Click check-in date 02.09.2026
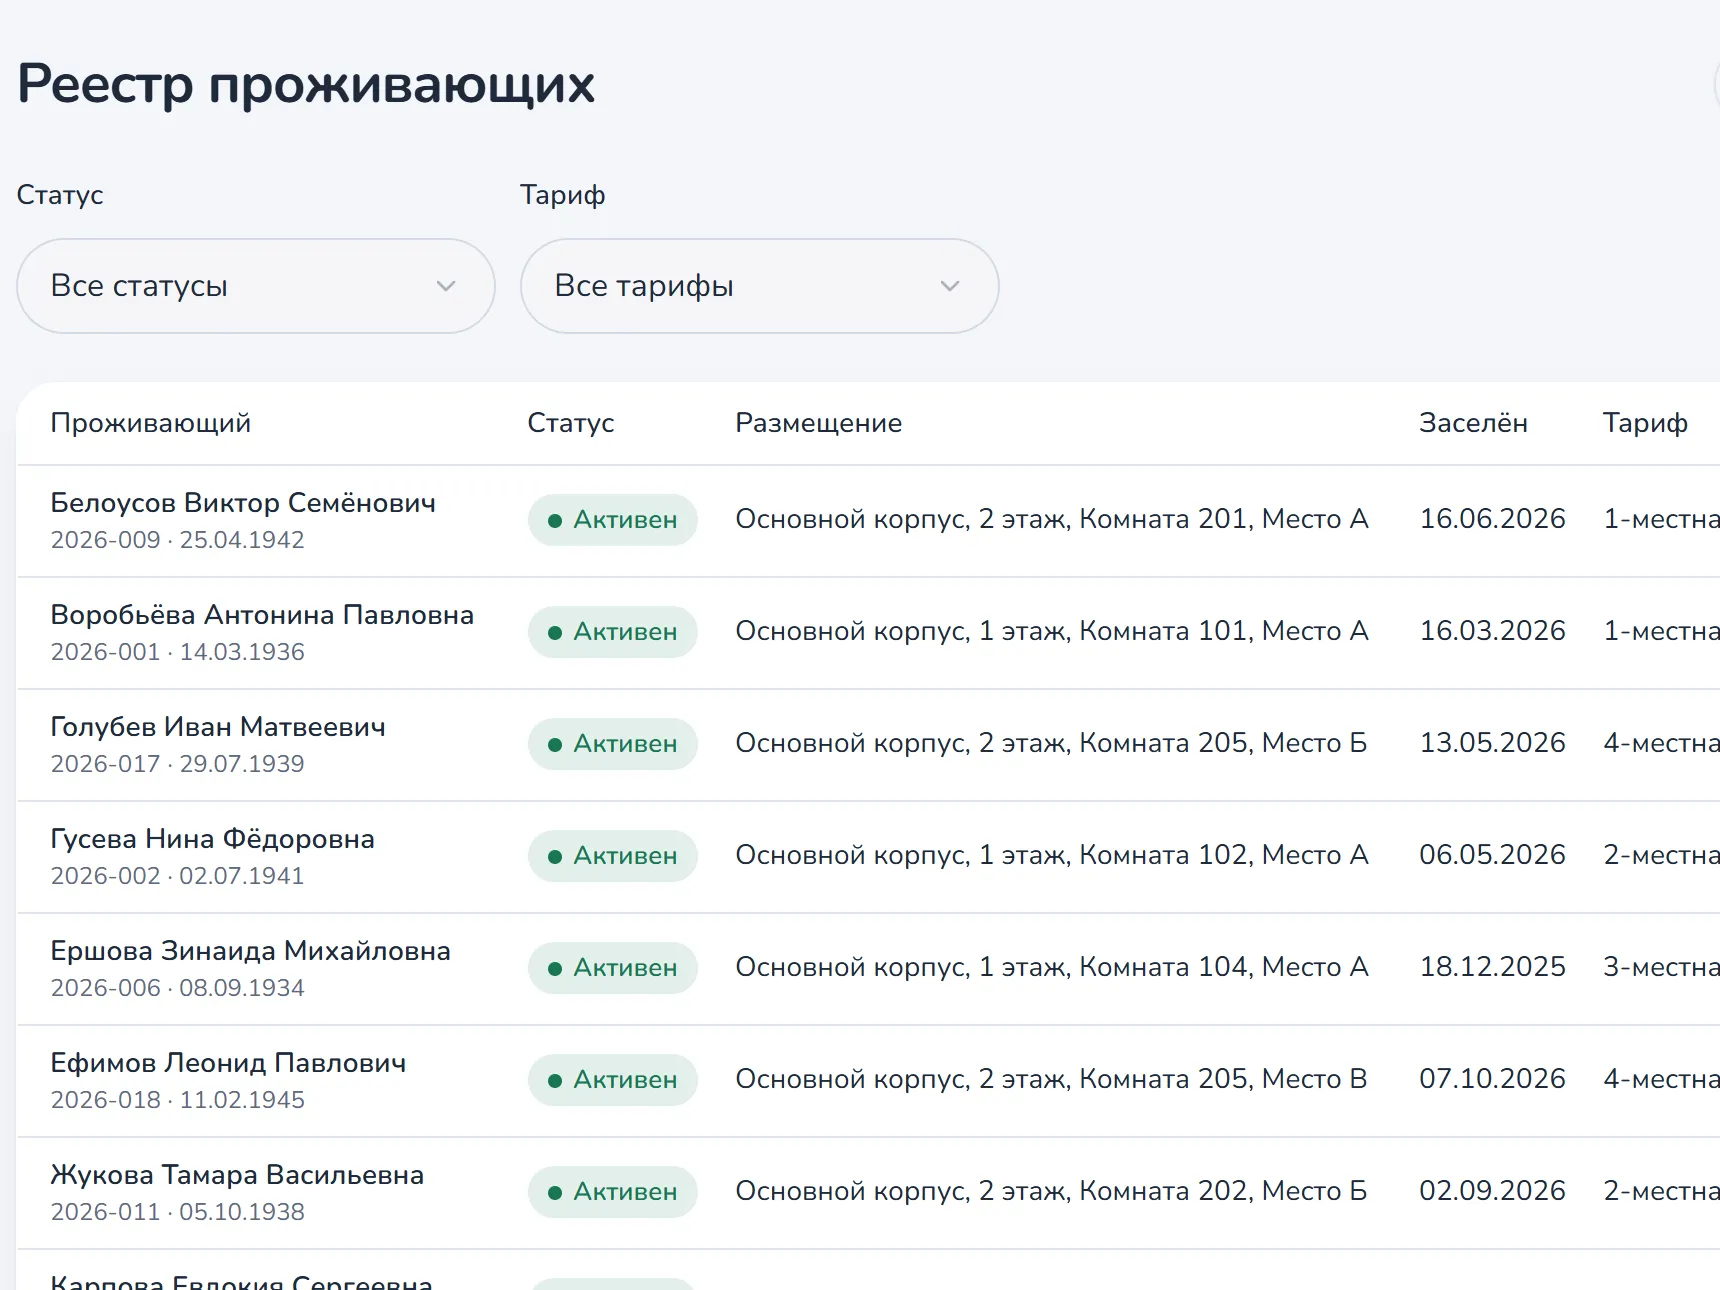Viewport: 1720px width, 1290px height. coord(1493,1191)
